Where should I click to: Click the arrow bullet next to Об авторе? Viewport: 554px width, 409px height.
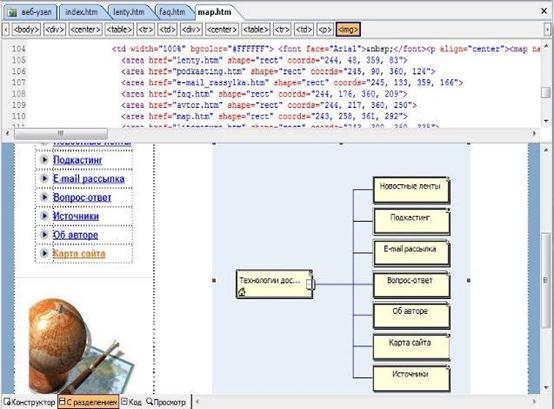click(x=44, y=234)
